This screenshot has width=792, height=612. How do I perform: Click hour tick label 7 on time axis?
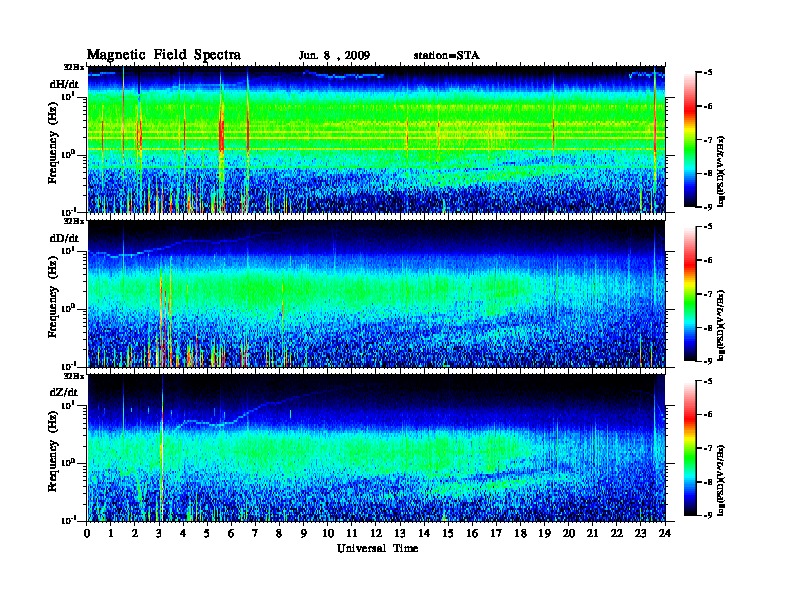[x=256, y=533]
